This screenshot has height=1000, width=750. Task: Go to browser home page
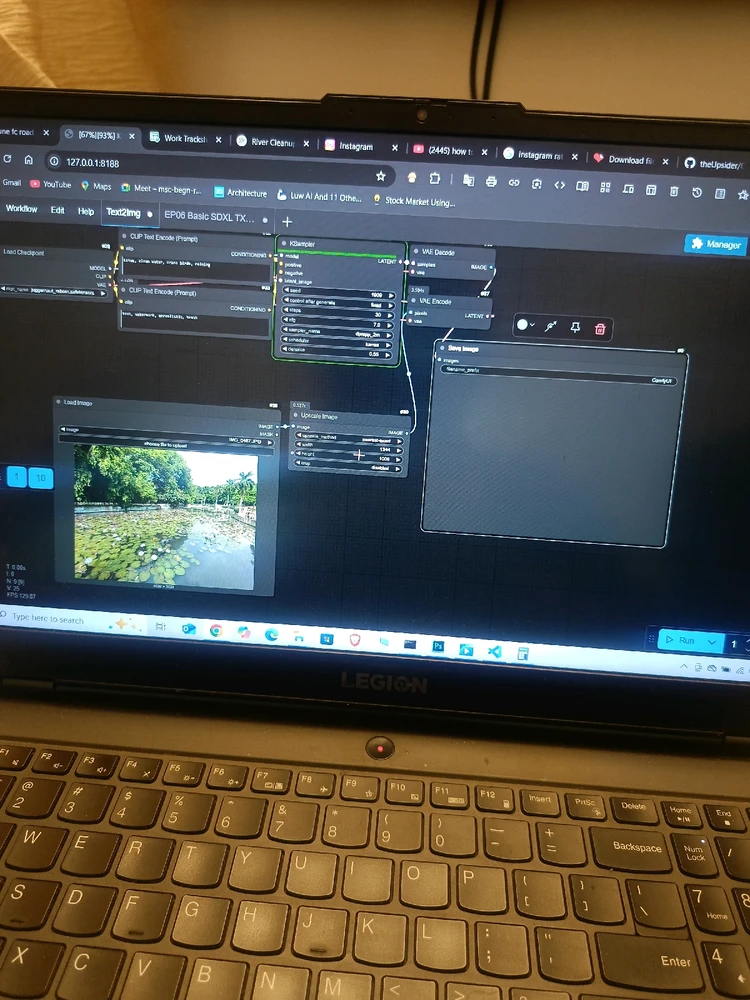click(x=28, y=159)
